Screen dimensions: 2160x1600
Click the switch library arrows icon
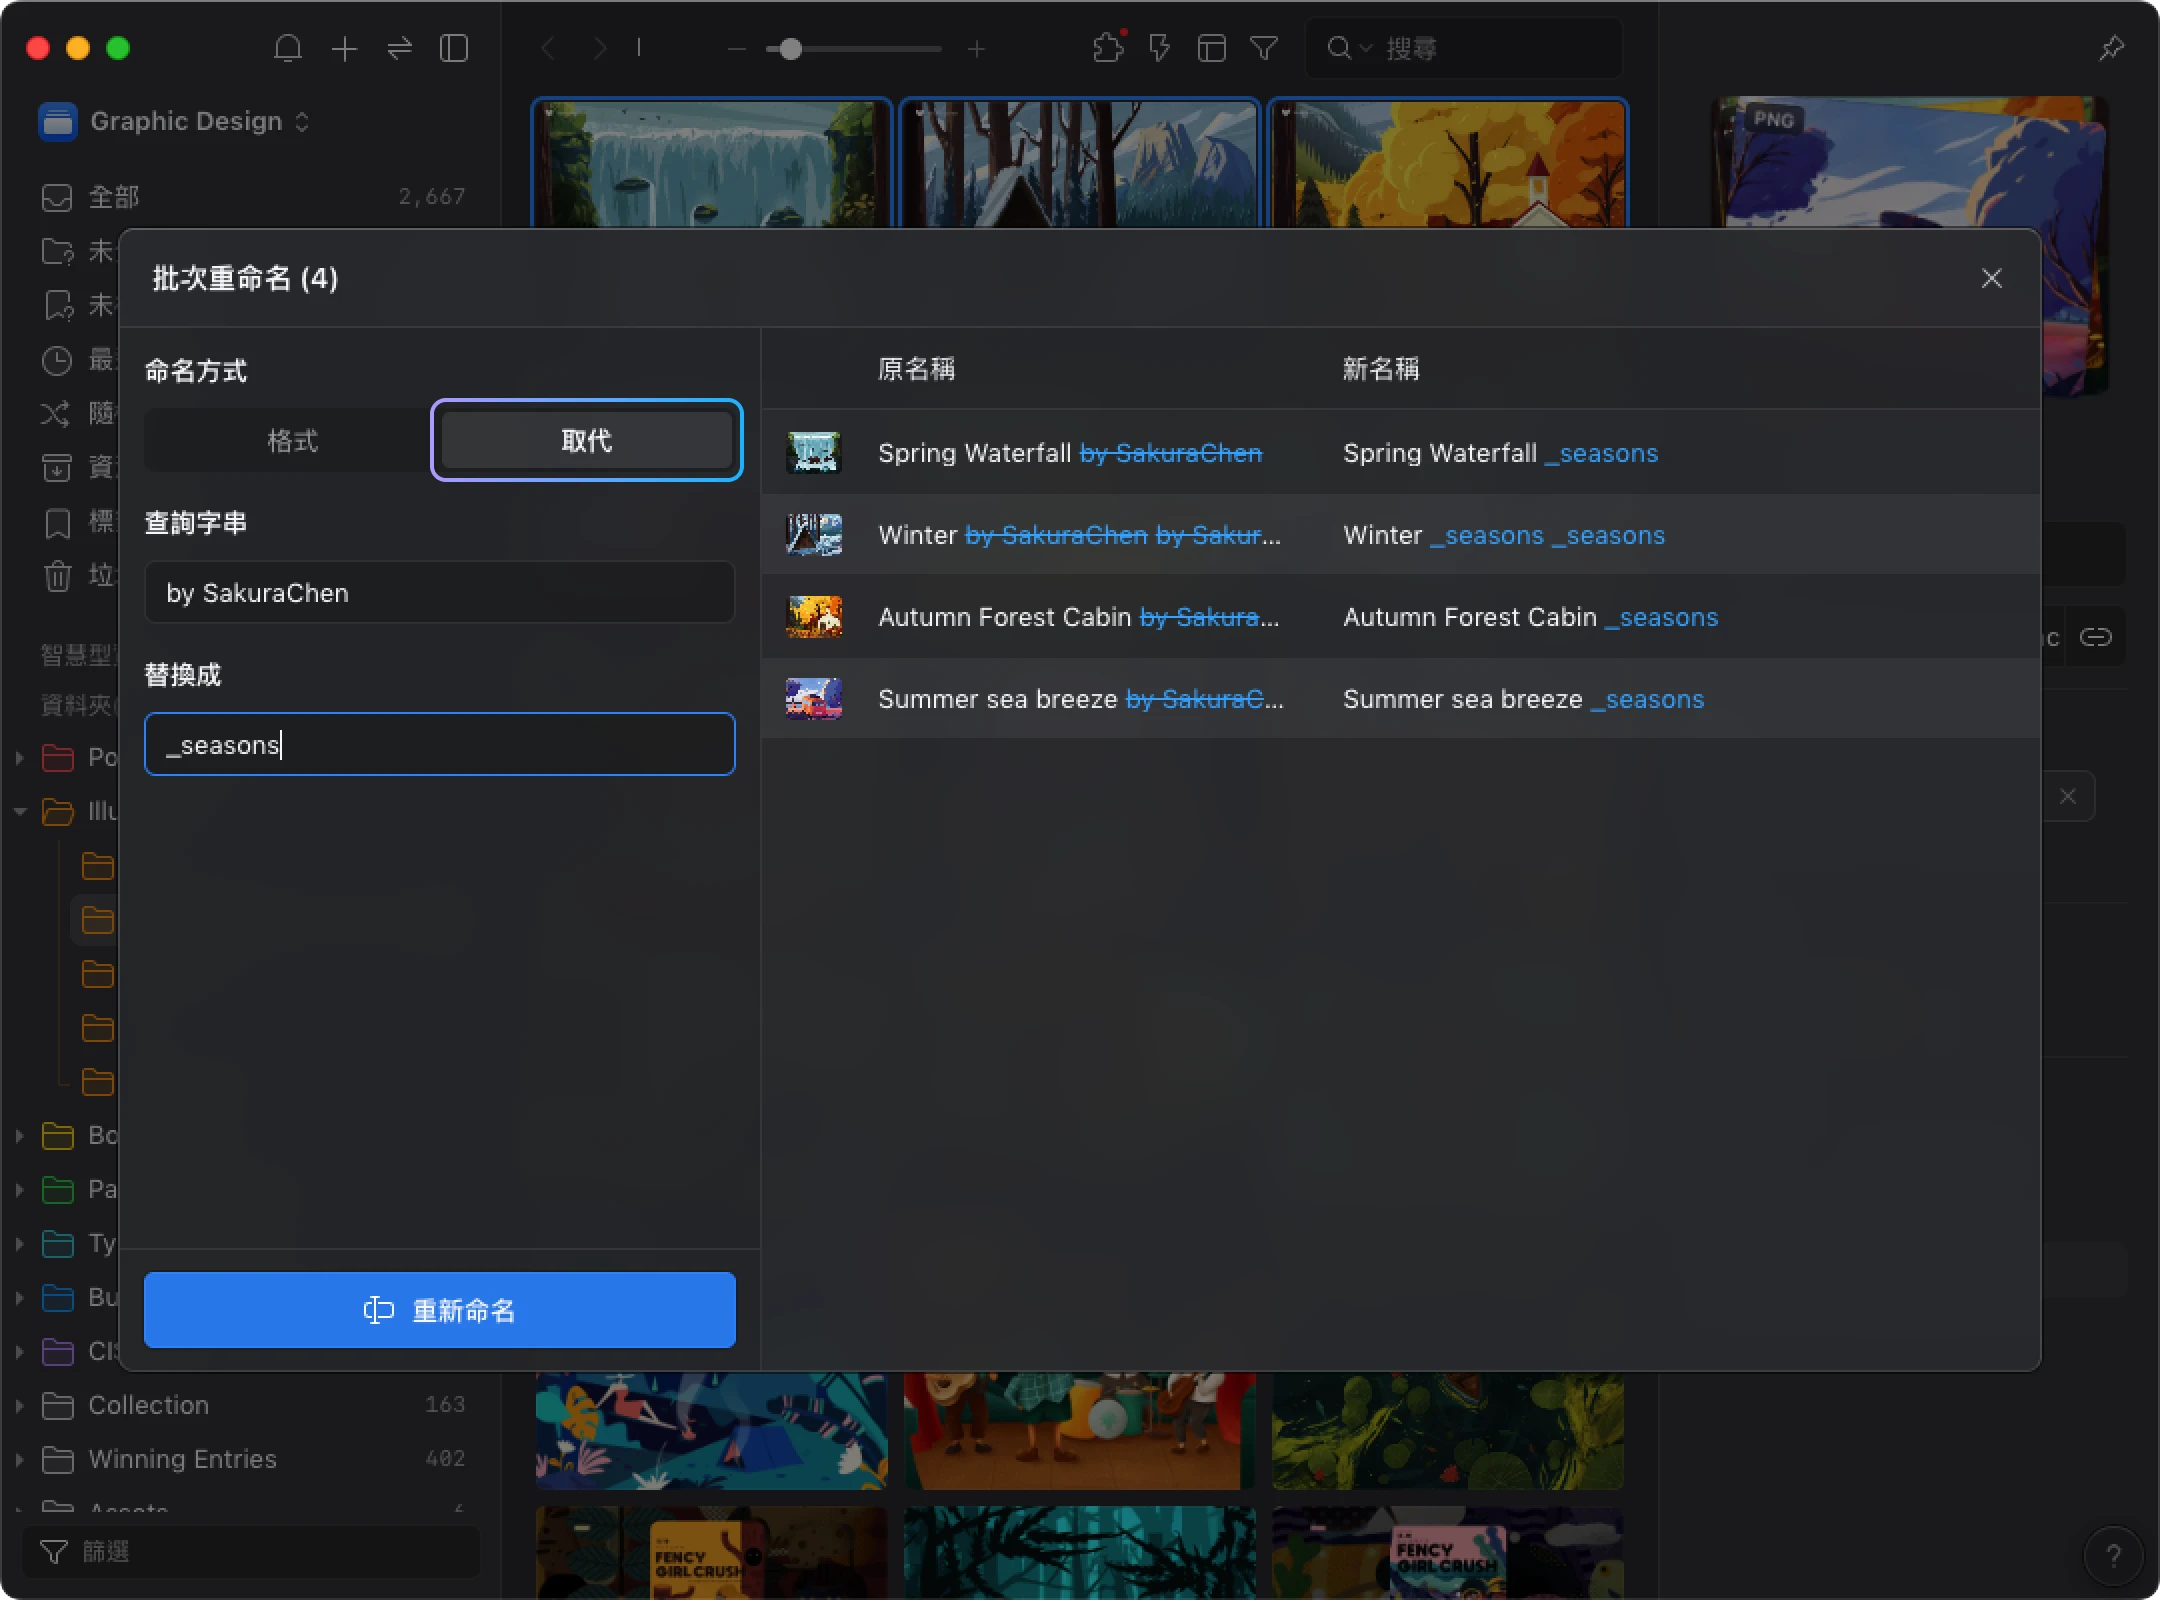coord(399,48)
